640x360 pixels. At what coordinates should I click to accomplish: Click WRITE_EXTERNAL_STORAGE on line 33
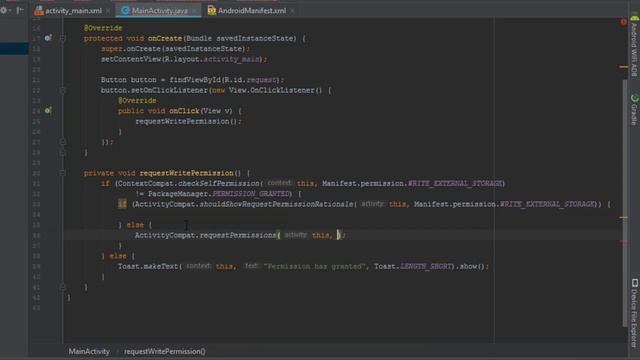click(x=547, y=204)
